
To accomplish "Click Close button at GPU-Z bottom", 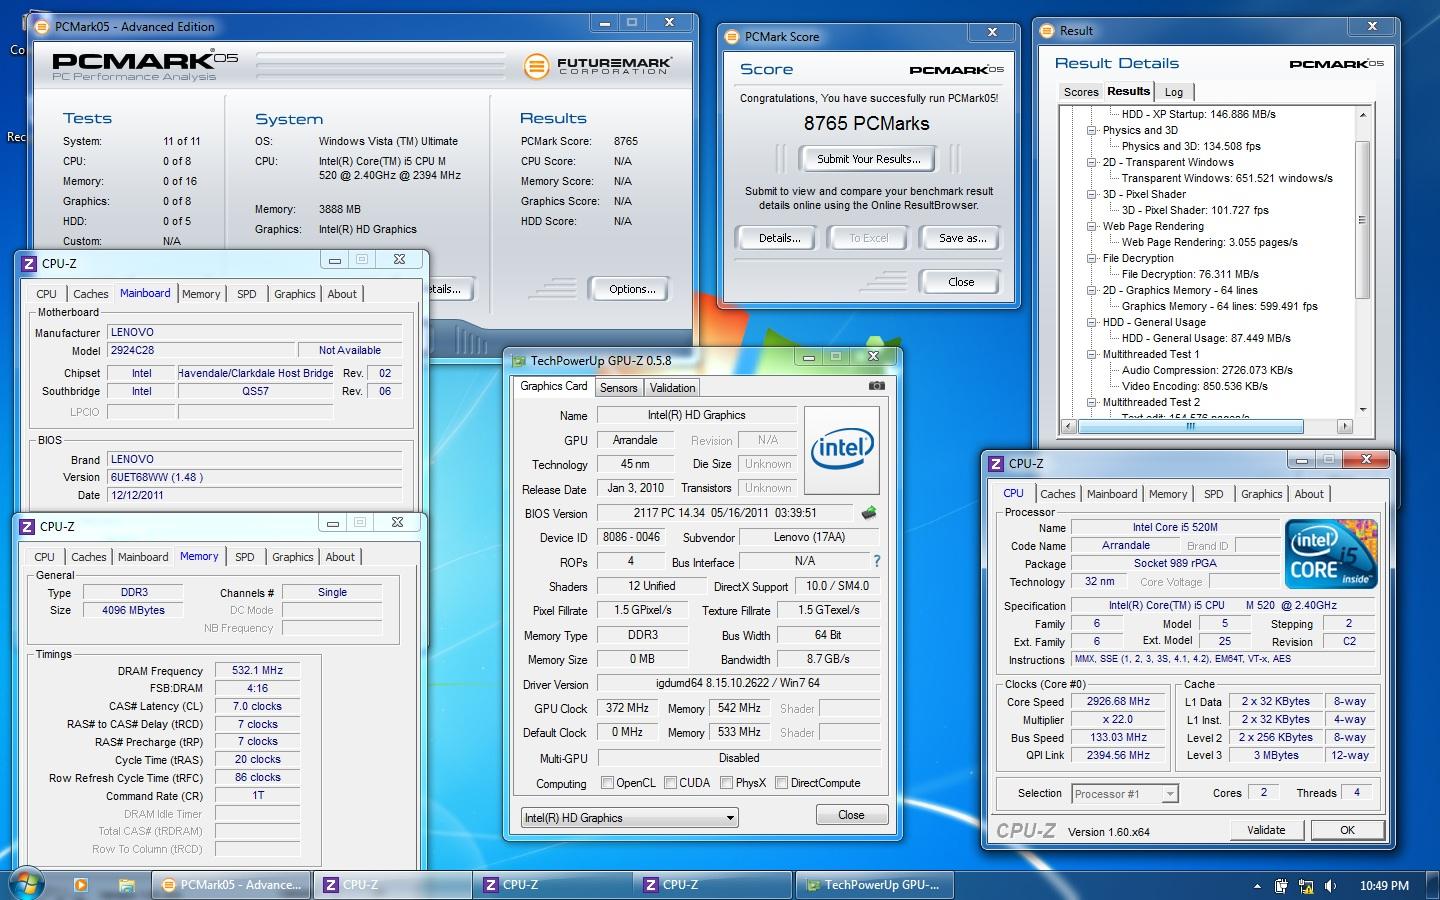I will tap(851, 815).
